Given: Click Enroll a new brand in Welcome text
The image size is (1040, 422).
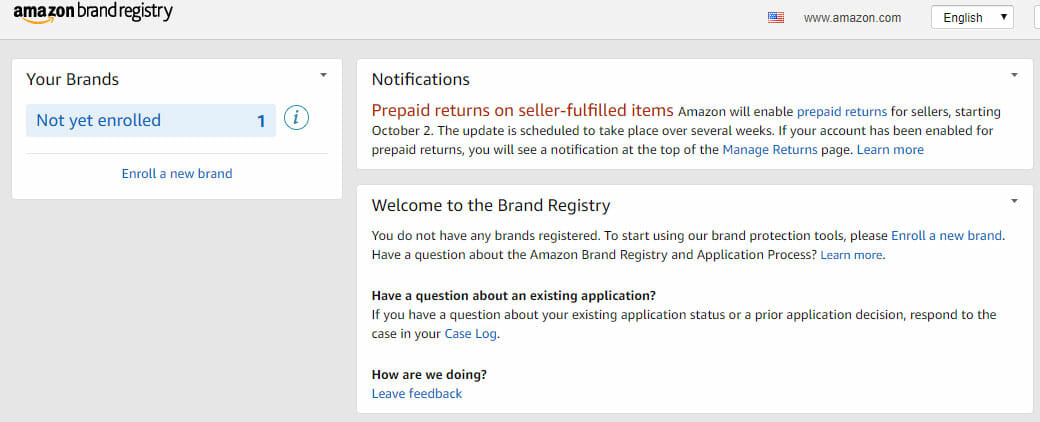Looking at the screenshot, I should click(946, 236).
